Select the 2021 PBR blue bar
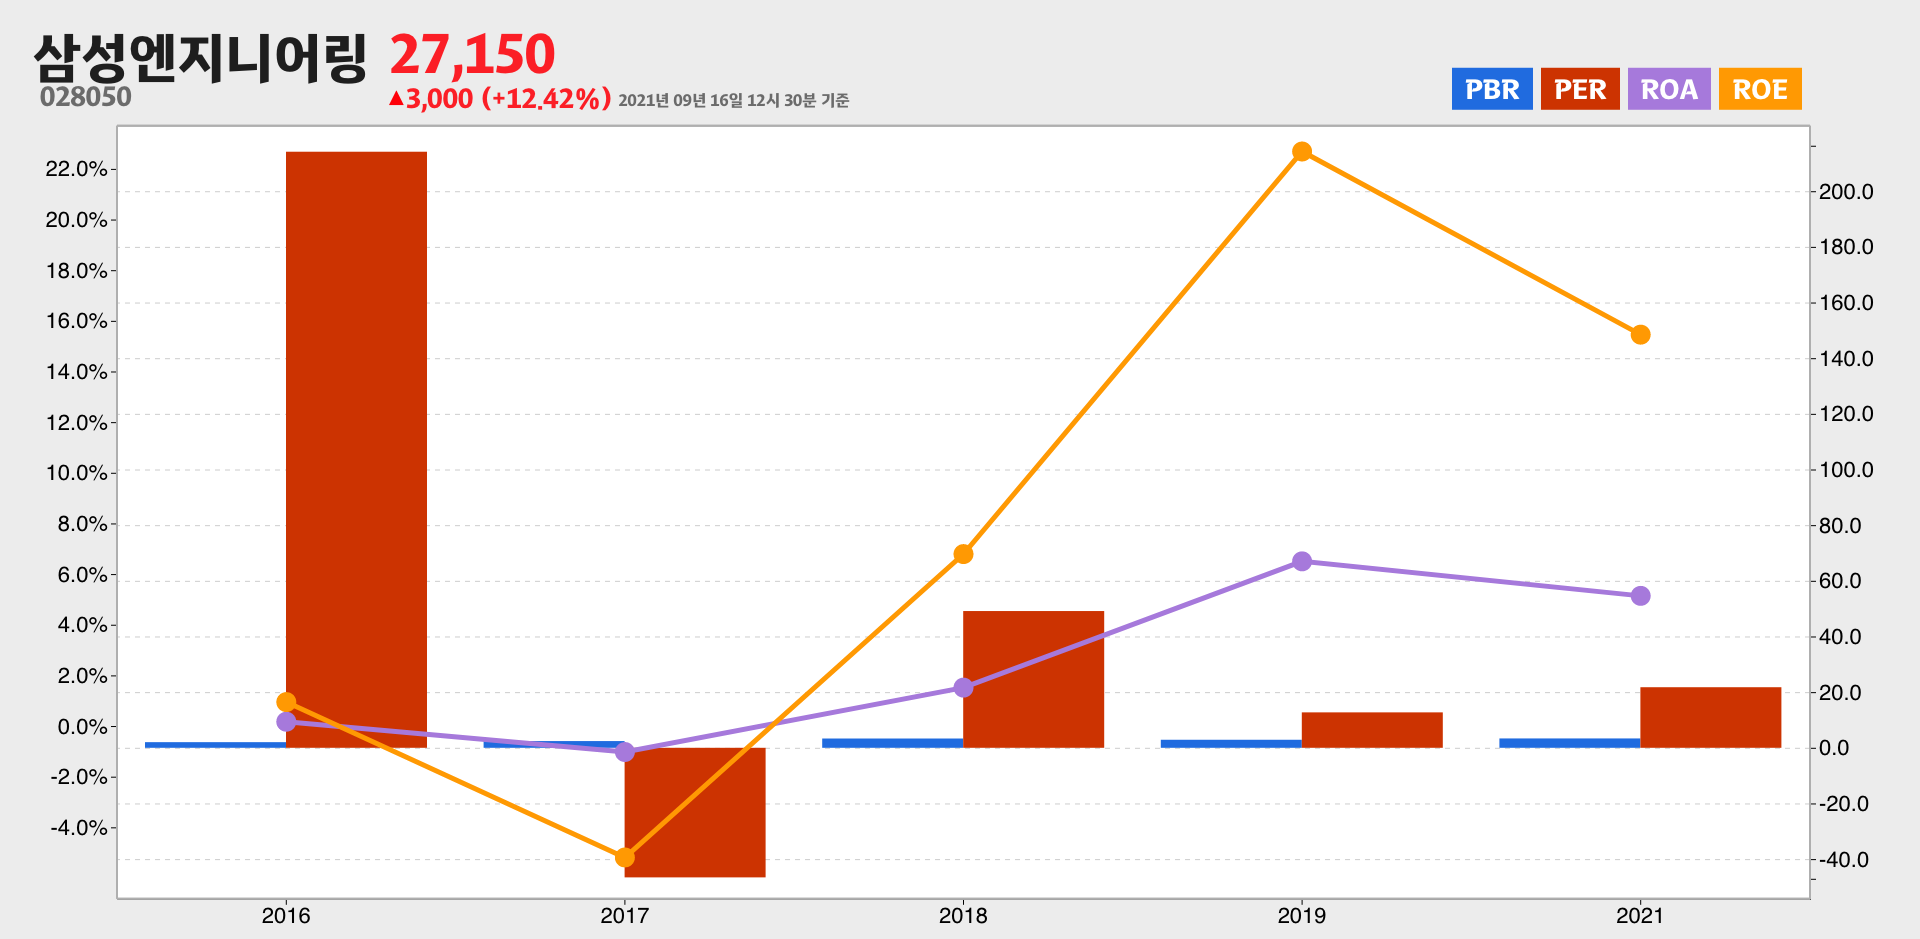The height and width of the screenshot is (939, 1920). click(1569, 743)
